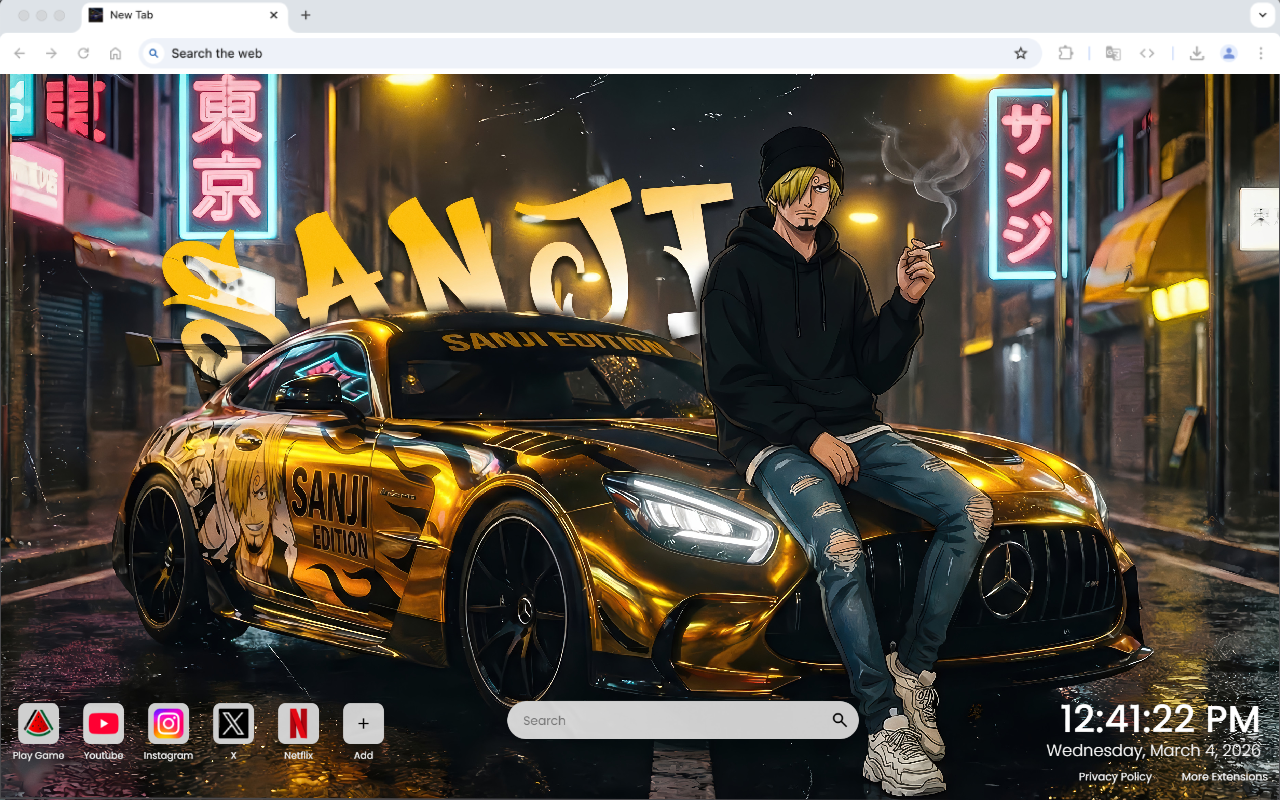Open the More Extensions link
Screen dimensions: 1280x800
click(x=1224, y=777)
